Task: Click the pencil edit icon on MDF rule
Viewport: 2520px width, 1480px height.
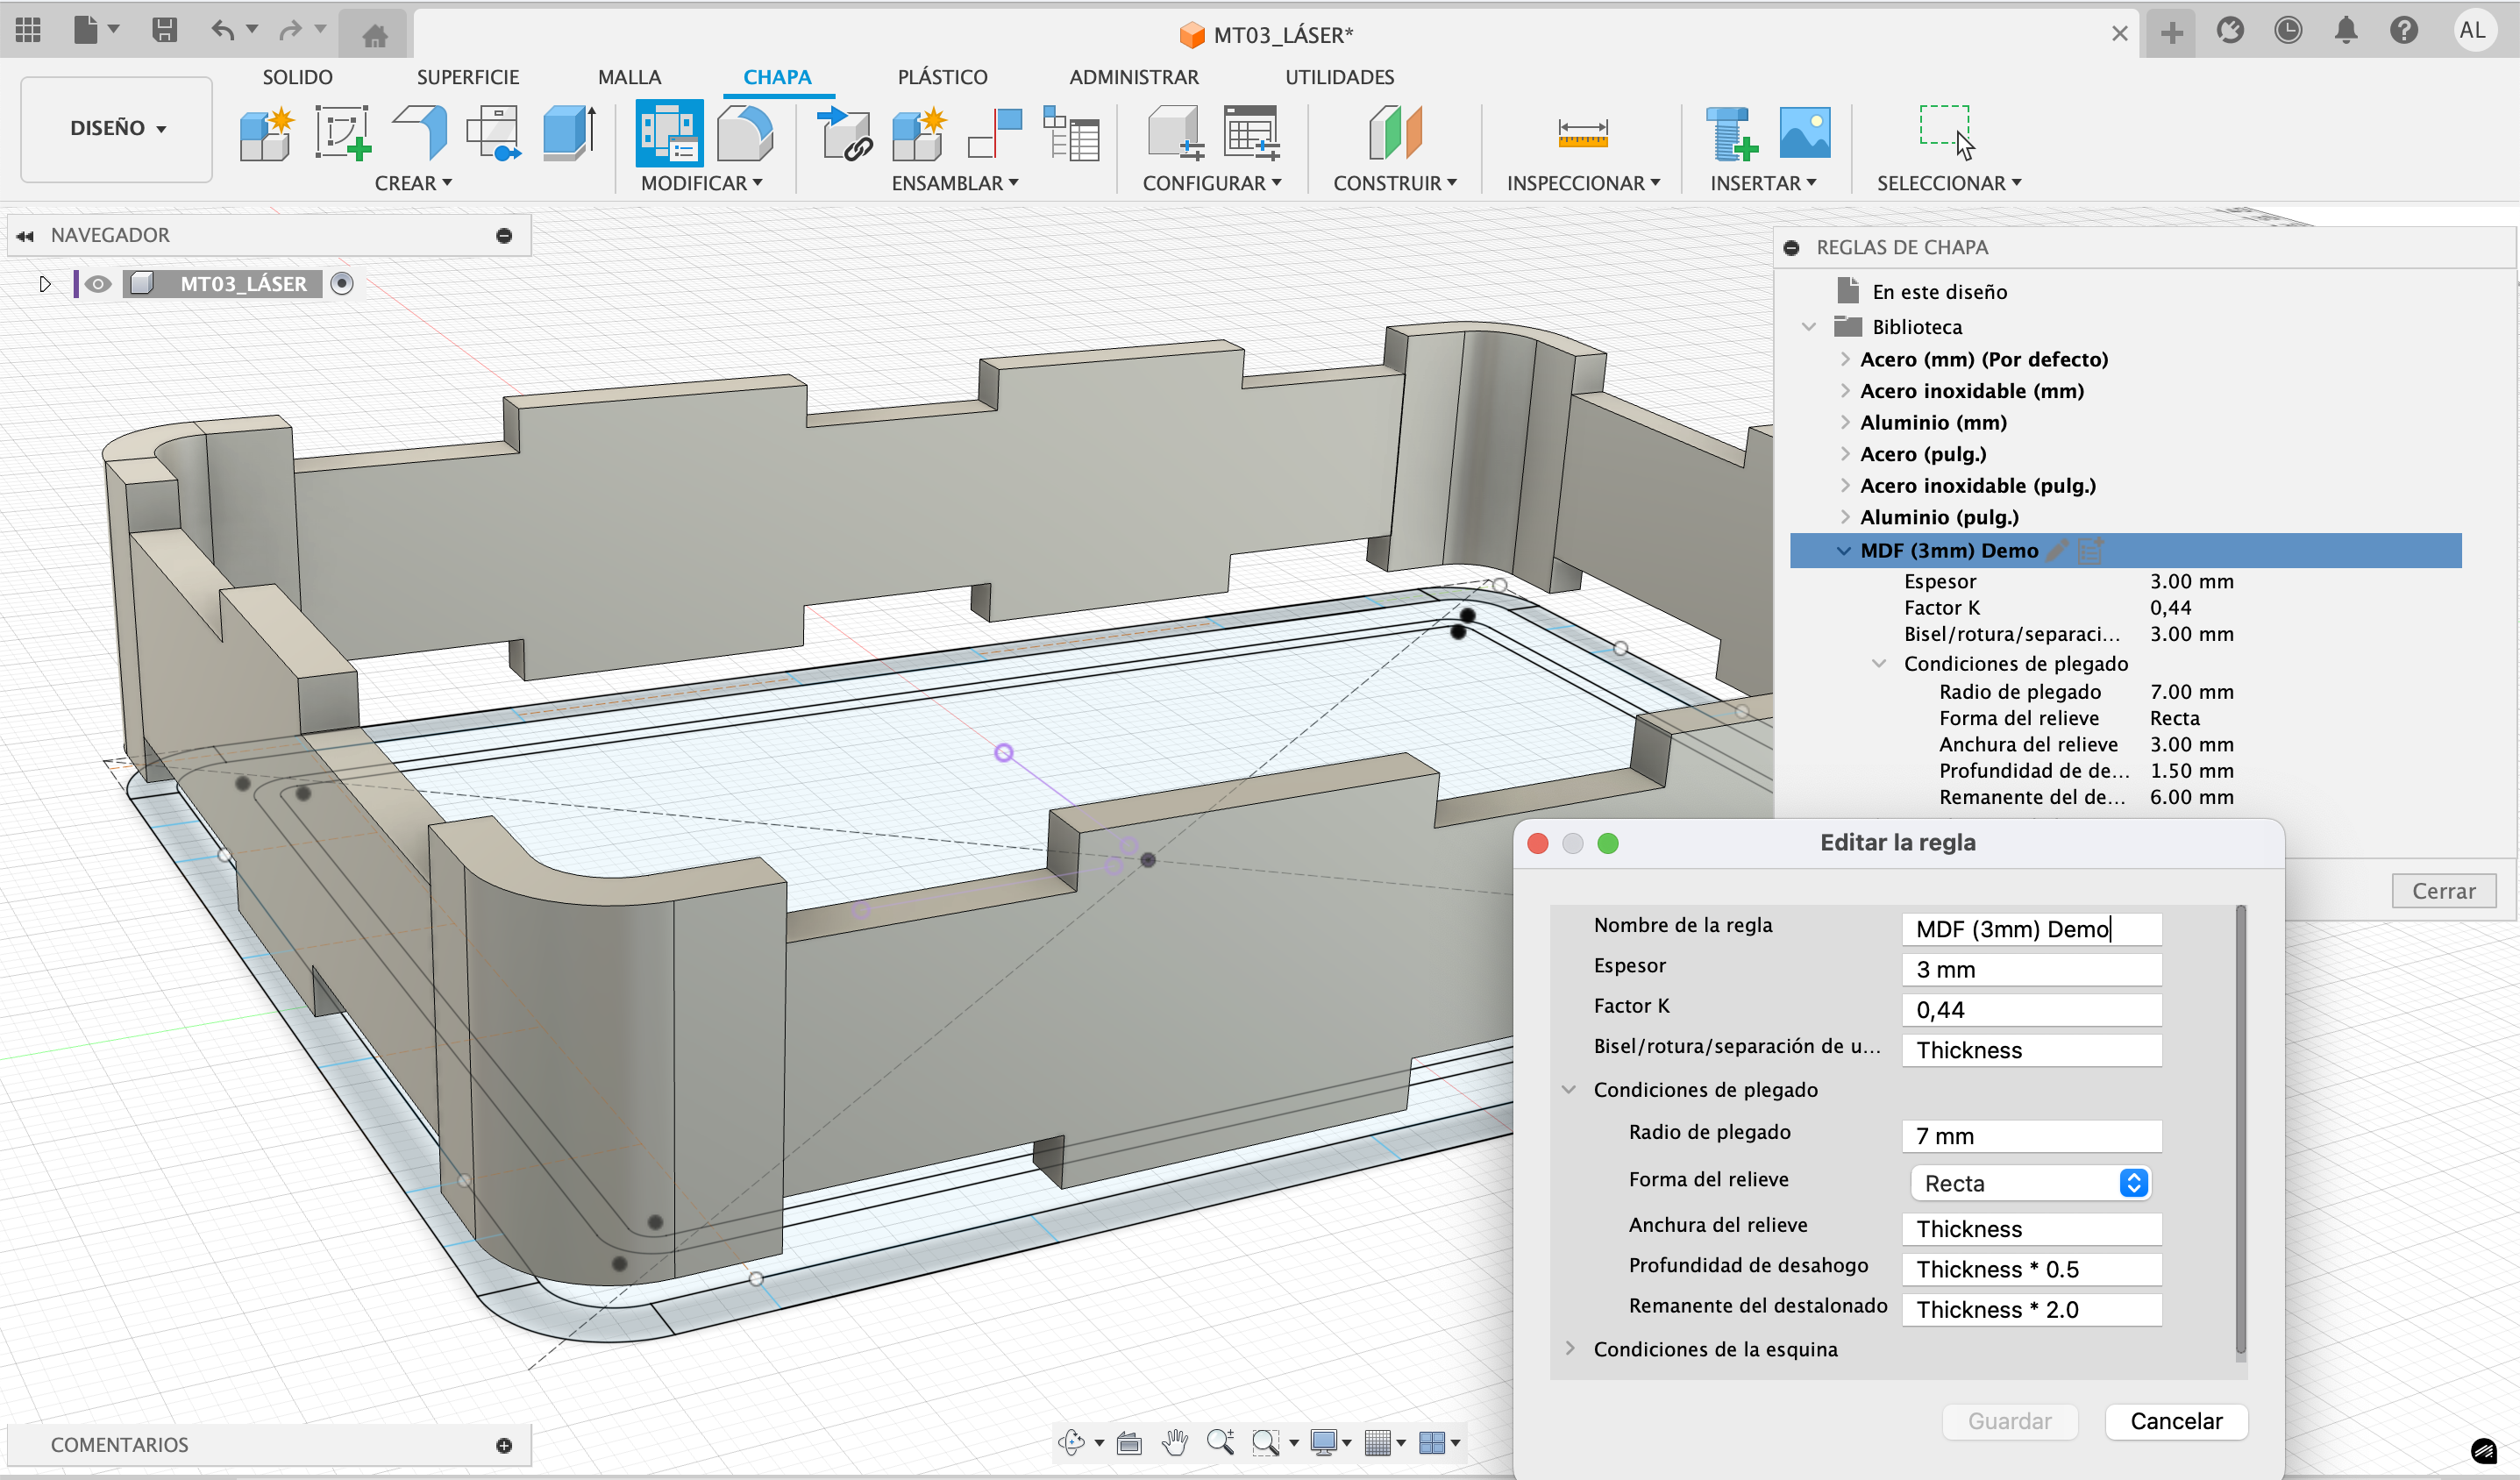Action: click(x=2057, y=550)
